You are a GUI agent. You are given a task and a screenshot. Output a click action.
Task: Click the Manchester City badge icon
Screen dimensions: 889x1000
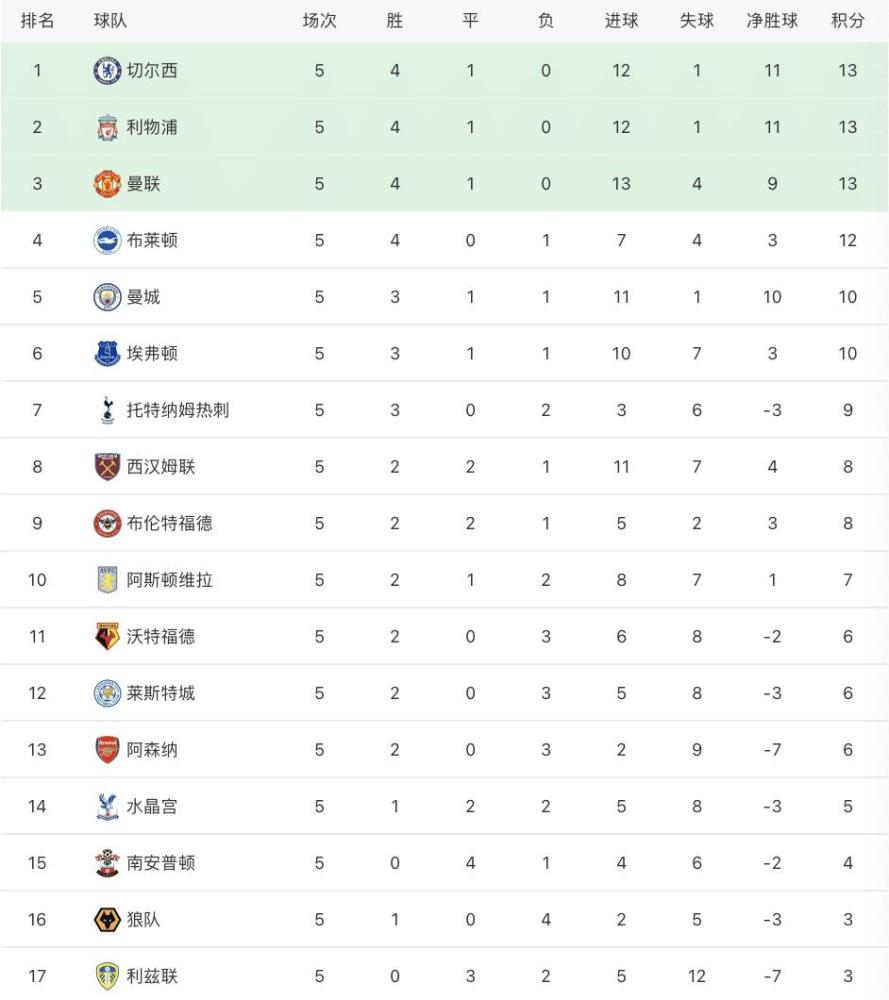pyautogui.click(x=107, y=297)
